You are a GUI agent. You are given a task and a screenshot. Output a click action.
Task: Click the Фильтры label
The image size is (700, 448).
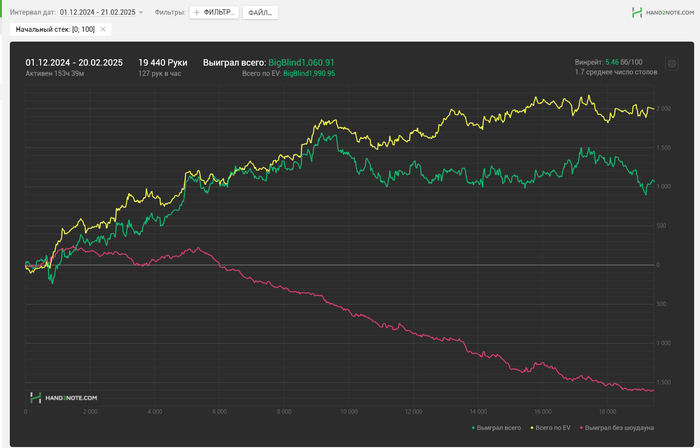170,12
